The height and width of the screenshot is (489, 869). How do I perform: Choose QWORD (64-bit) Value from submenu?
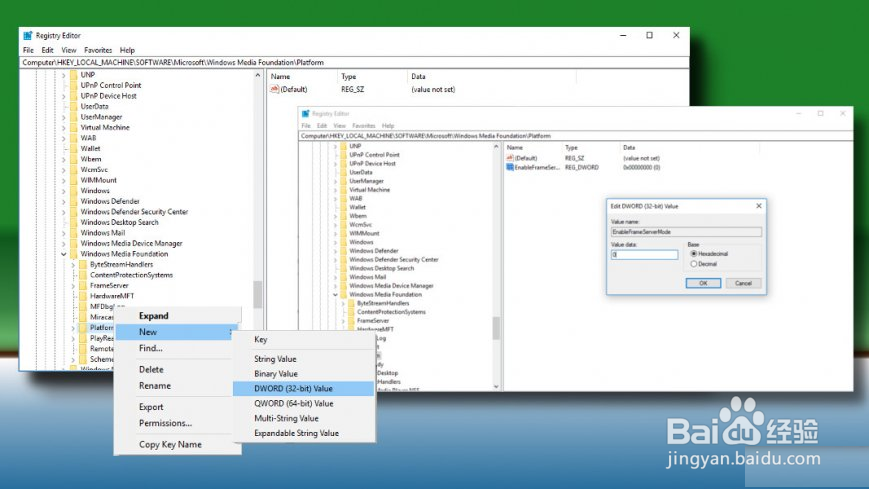click(303, 404)
